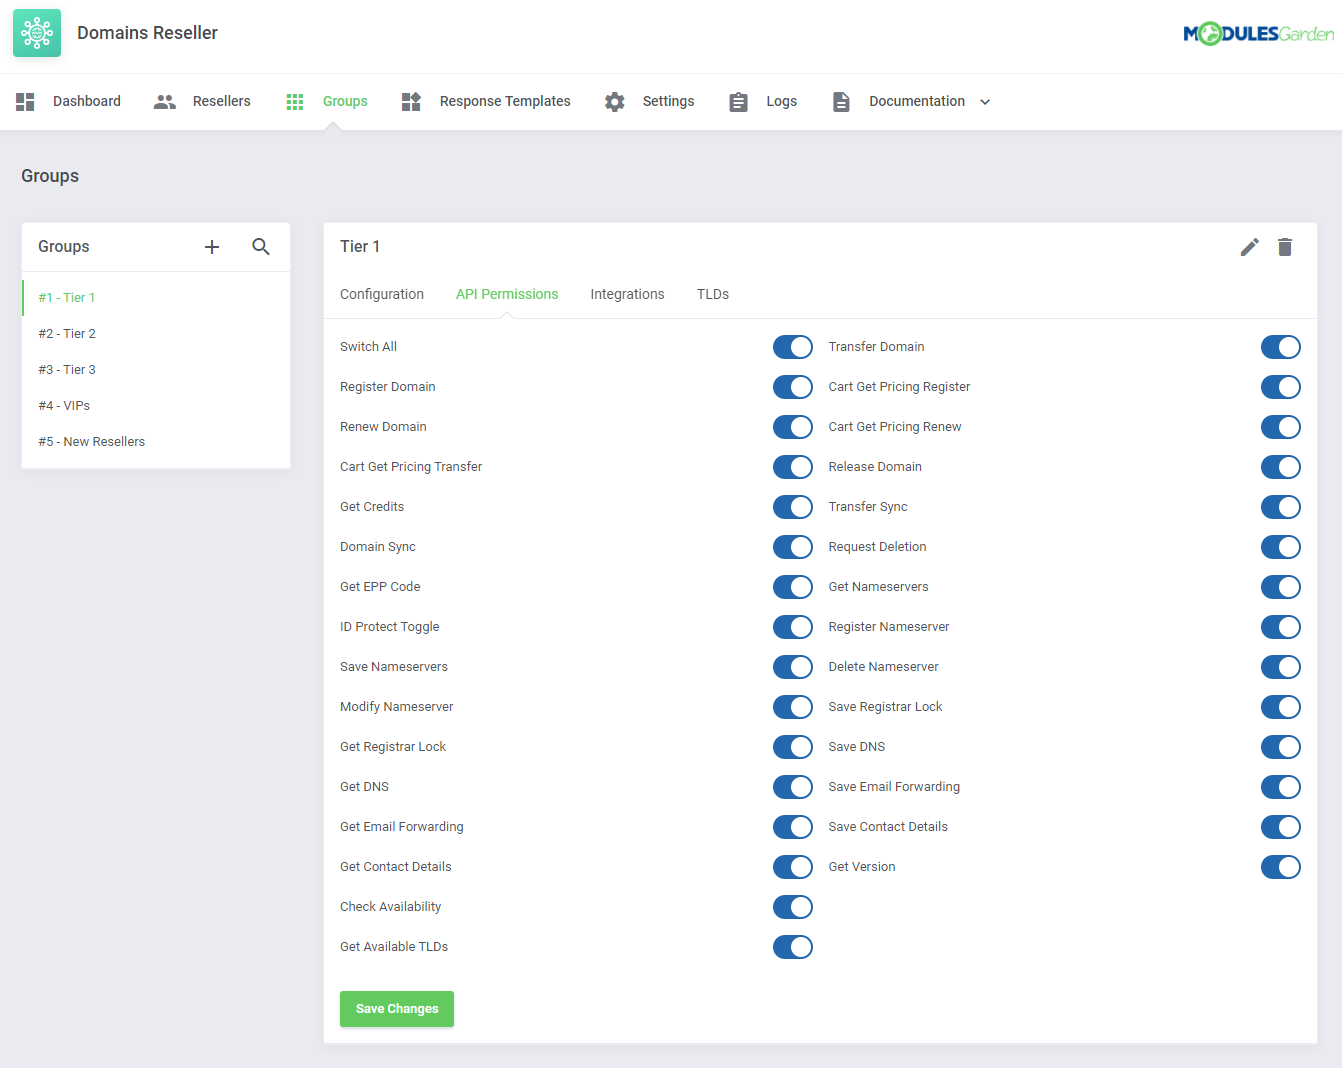Toggle ID Protect Toggle permission
Screen dimensions: 1342x1068
793,627
